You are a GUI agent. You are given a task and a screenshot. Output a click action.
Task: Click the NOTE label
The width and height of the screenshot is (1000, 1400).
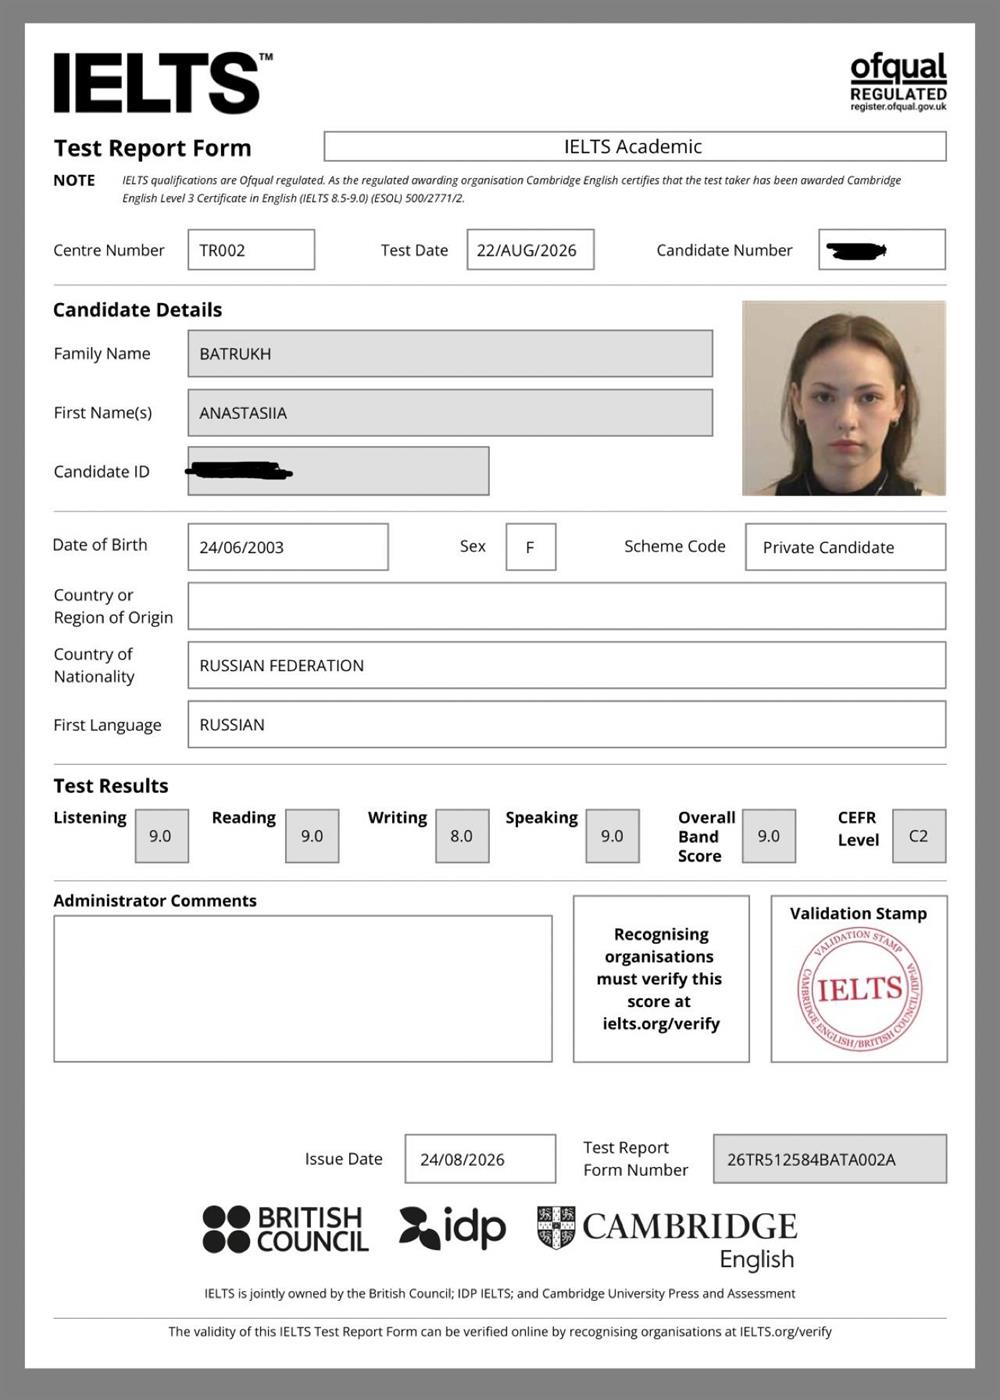pyautogui.click(x=74, y=180)
